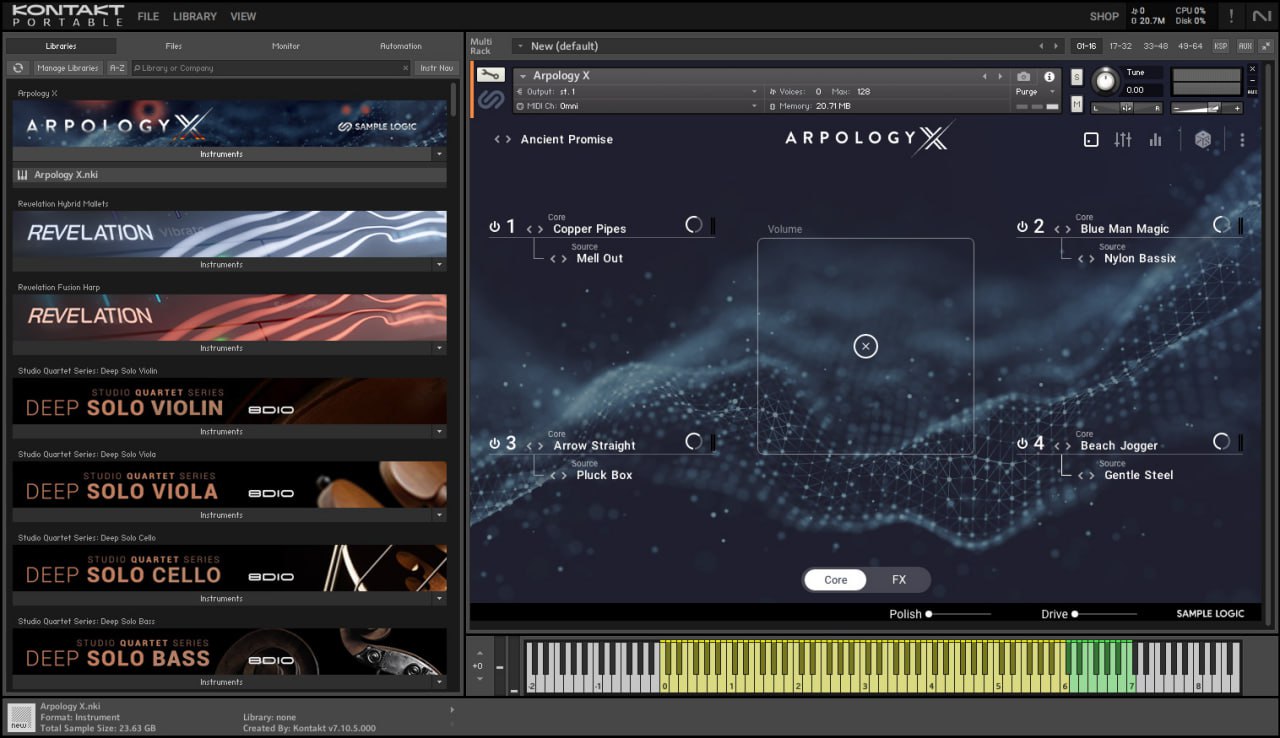Click the refresh libraries icon
This screenshot has width=1280, height=738.
(18, 68)
